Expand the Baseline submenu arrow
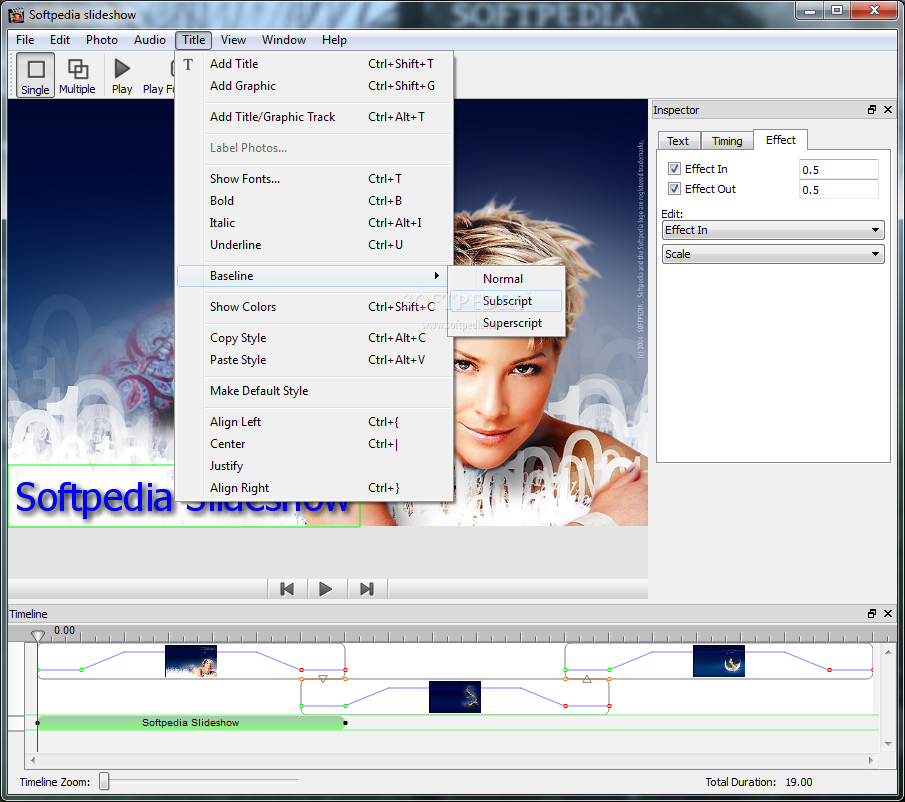 [x=437, y=276]
